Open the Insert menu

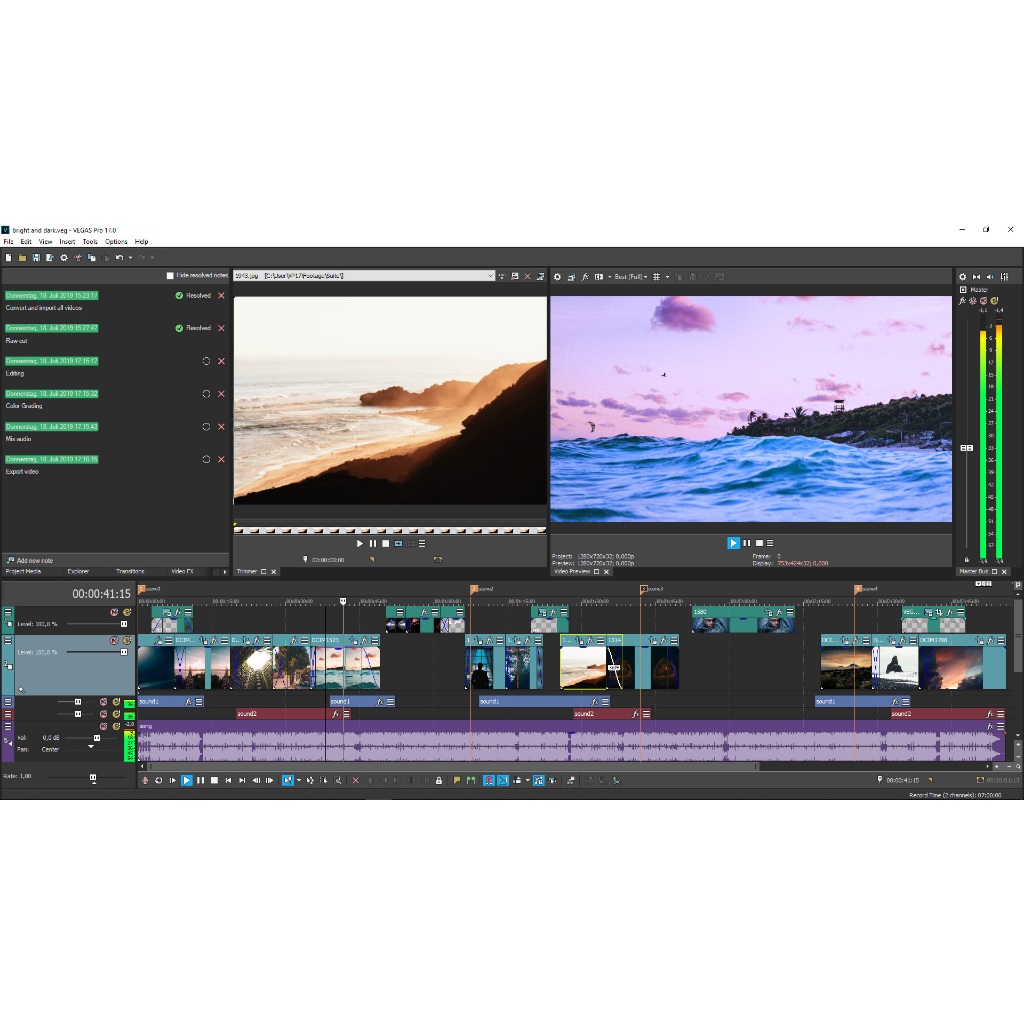67,242
